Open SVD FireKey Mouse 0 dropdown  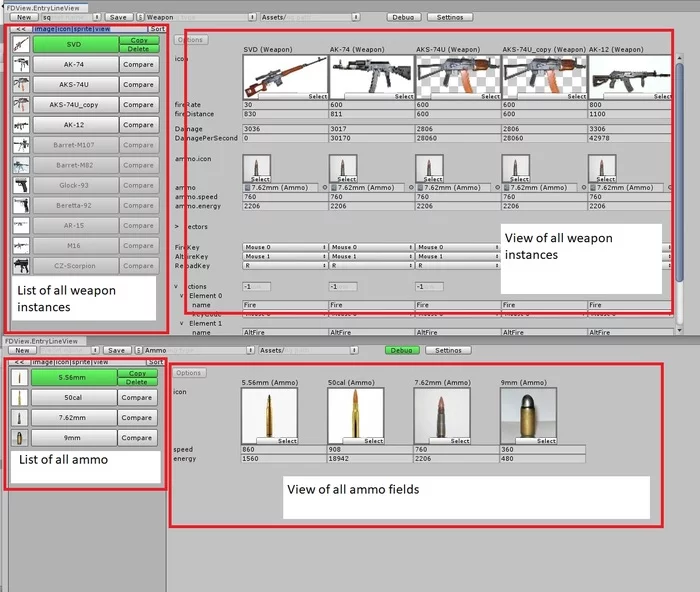(285, 247)
